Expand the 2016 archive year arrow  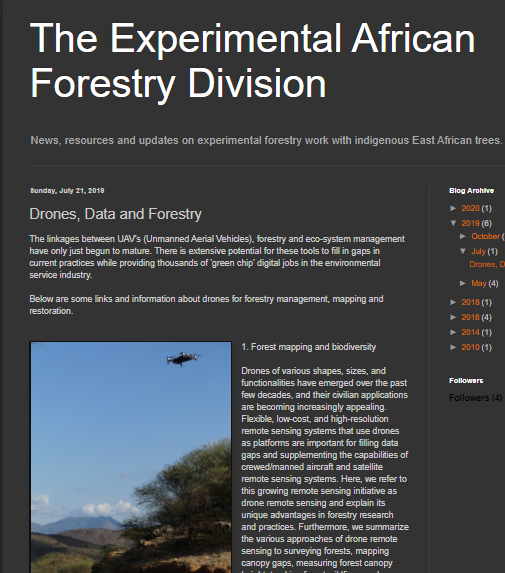[x=453, y=317]
